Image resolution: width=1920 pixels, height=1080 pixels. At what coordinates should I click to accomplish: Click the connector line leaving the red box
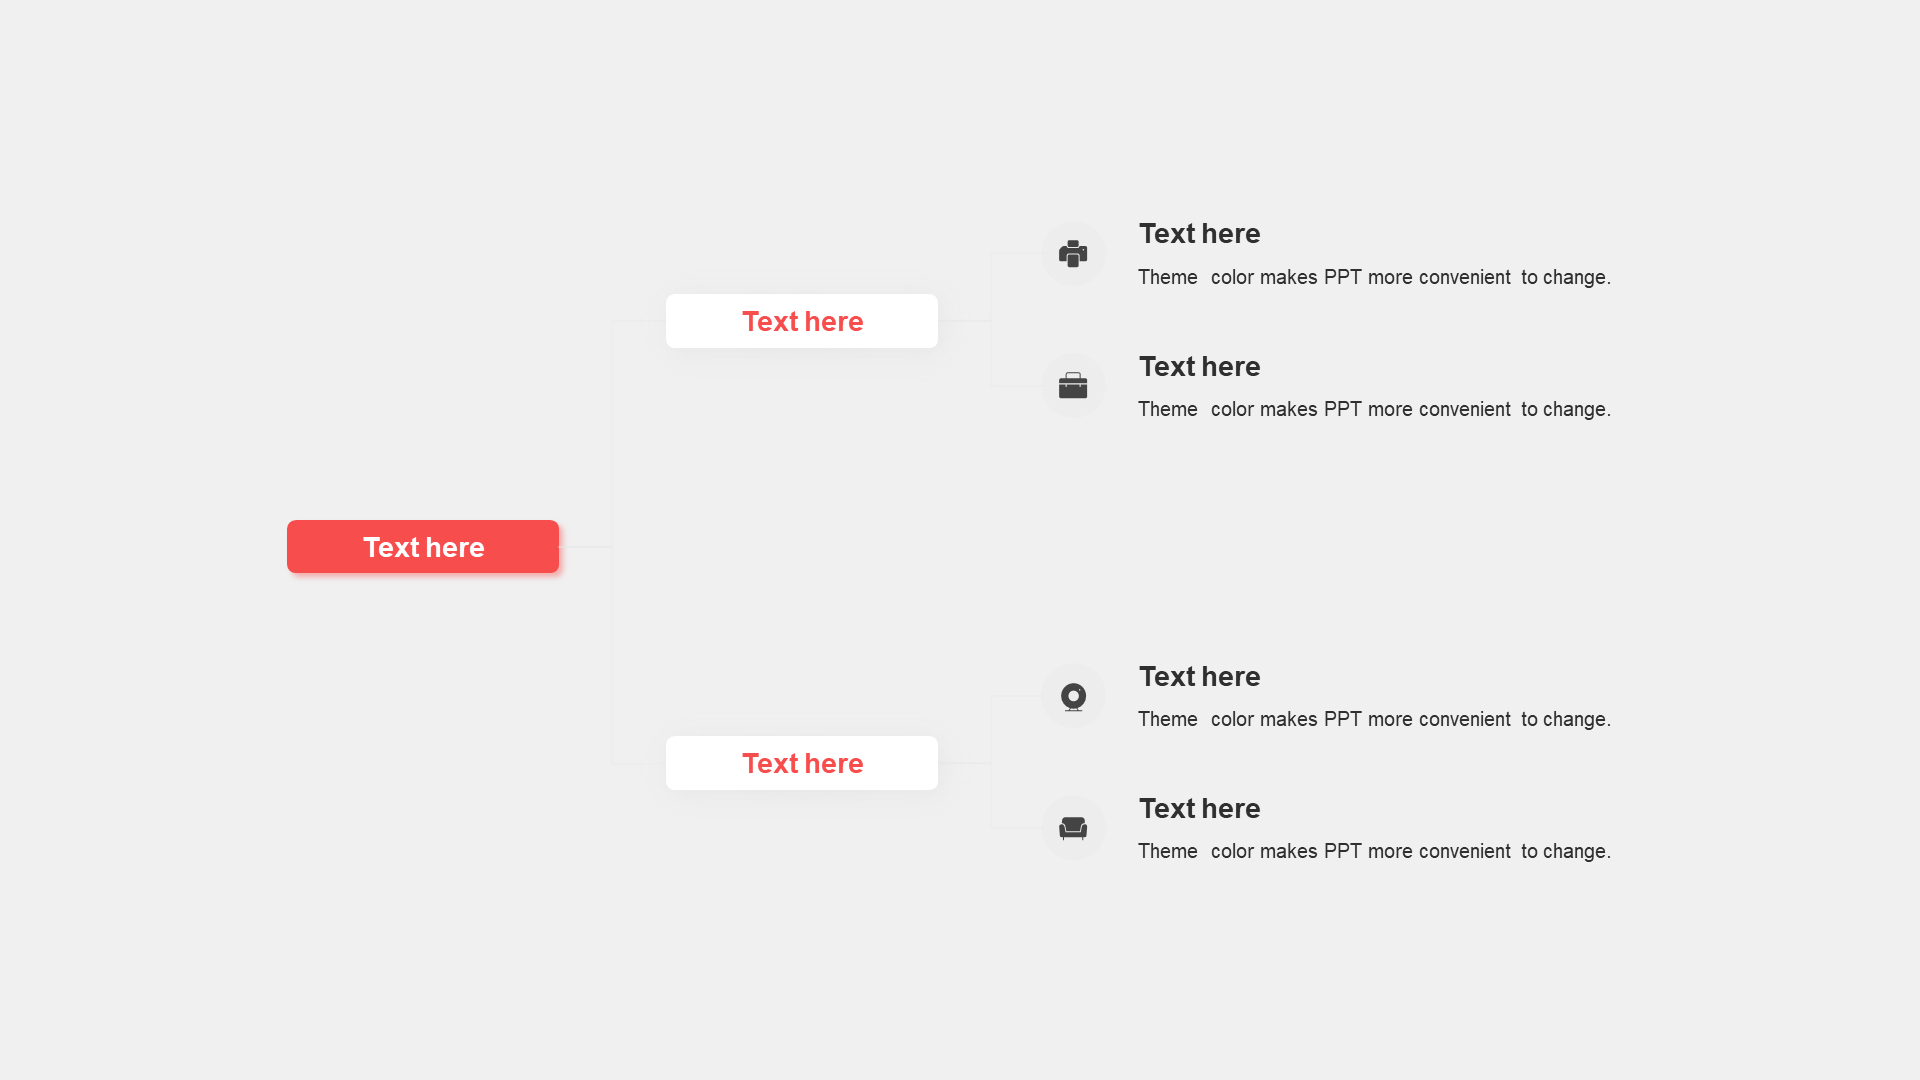pyautogui.click(x=586, y=547)
